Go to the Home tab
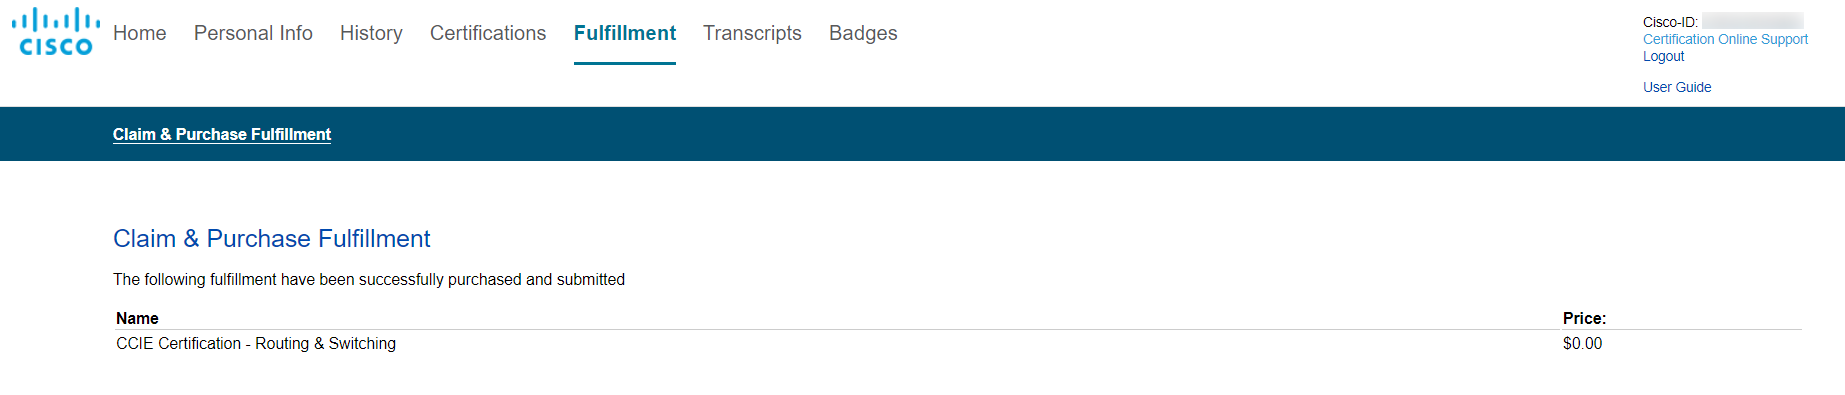Screen dimensions: 1845x395 (140, 33)
